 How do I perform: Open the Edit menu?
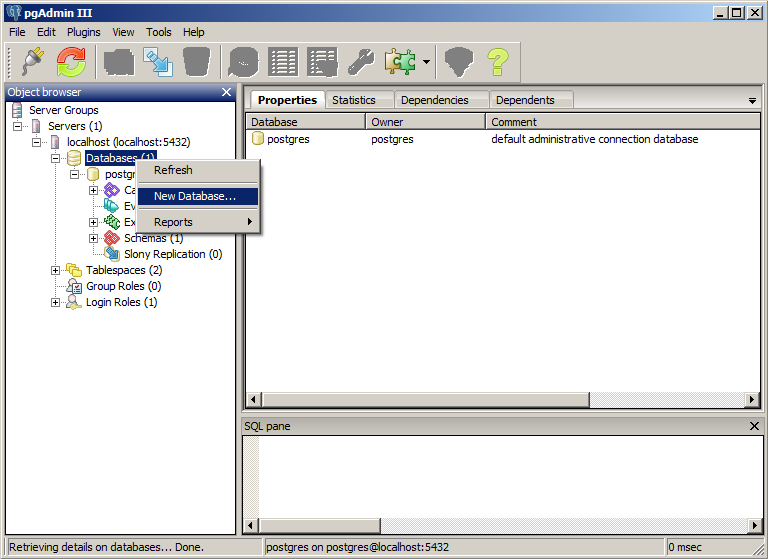(46, 32)
